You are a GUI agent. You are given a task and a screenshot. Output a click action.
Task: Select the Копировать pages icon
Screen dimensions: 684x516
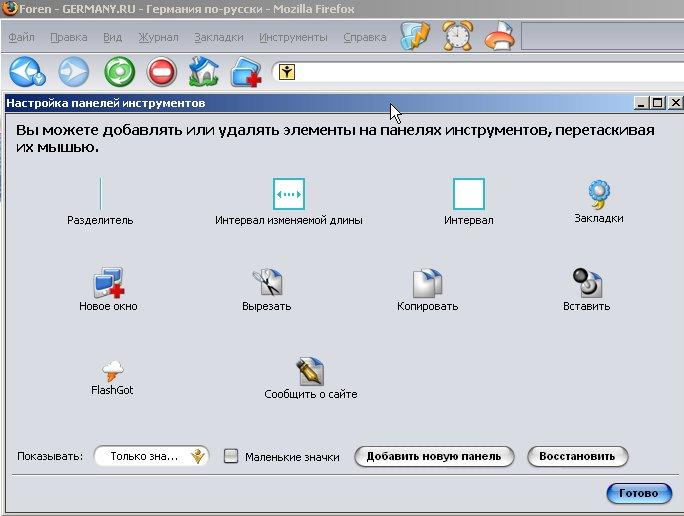427,283
